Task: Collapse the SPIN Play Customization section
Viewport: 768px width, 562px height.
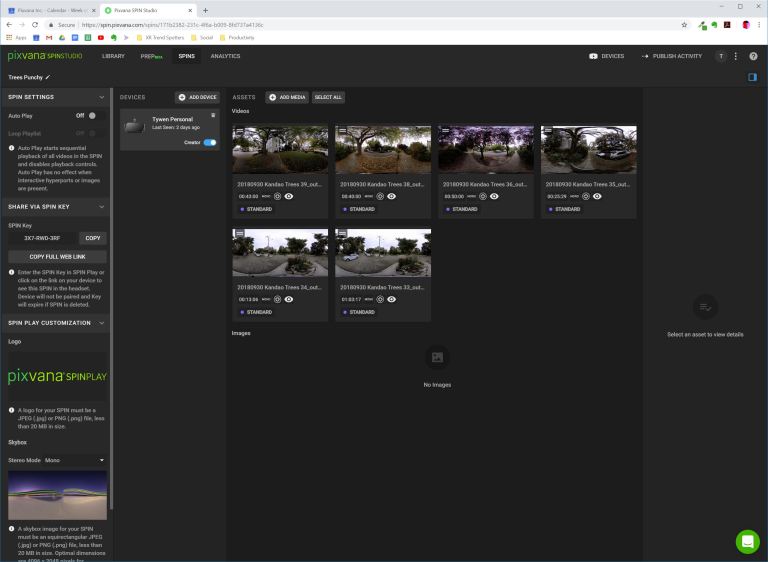Action: tap(101, 323)
